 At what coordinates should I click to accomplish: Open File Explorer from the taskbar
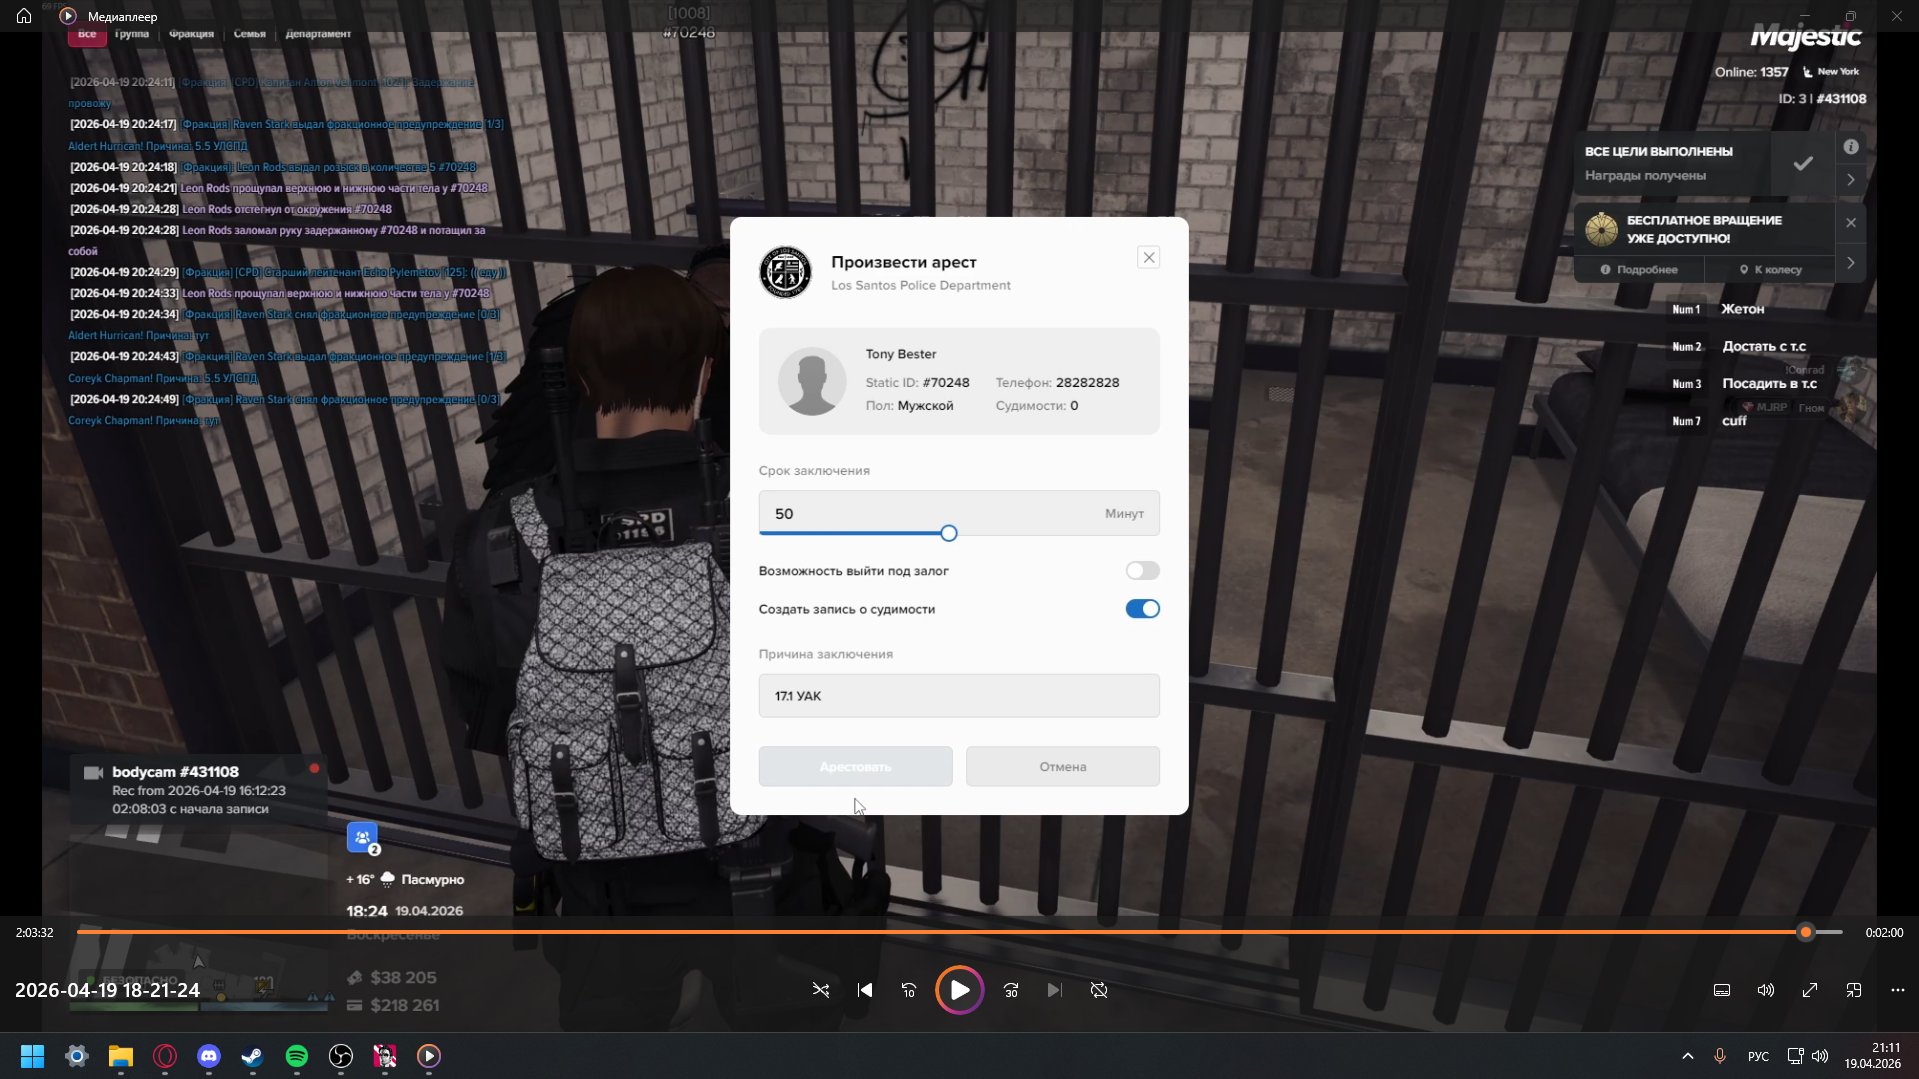[x=121, y=1056]
